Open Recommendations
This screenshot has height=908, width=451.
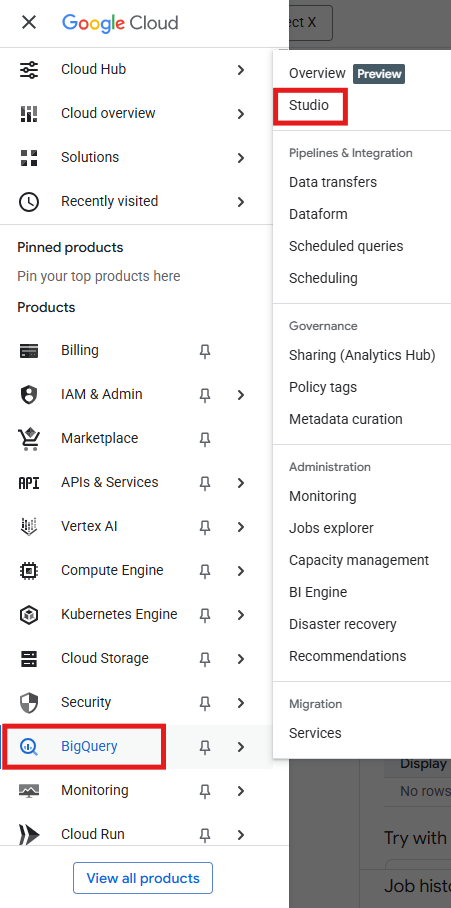(347, 656)
